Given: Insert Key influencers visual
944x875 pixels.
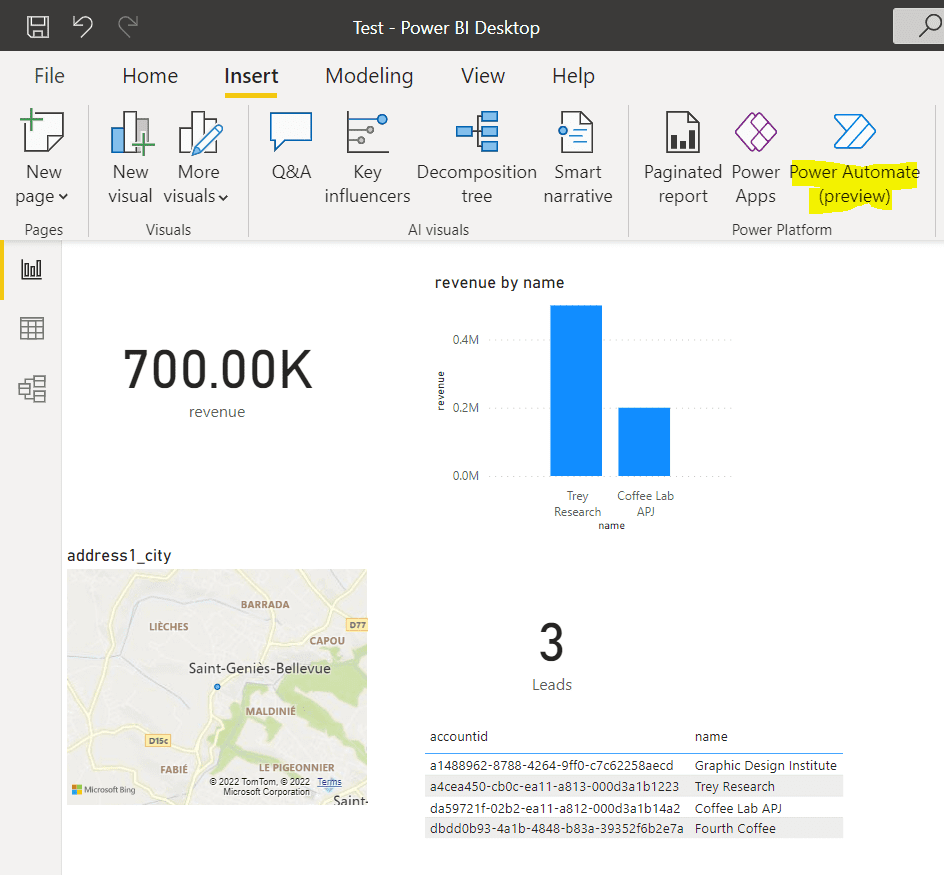Looking at the screenshot, I should pyautogui.click(x=367, y=158).
